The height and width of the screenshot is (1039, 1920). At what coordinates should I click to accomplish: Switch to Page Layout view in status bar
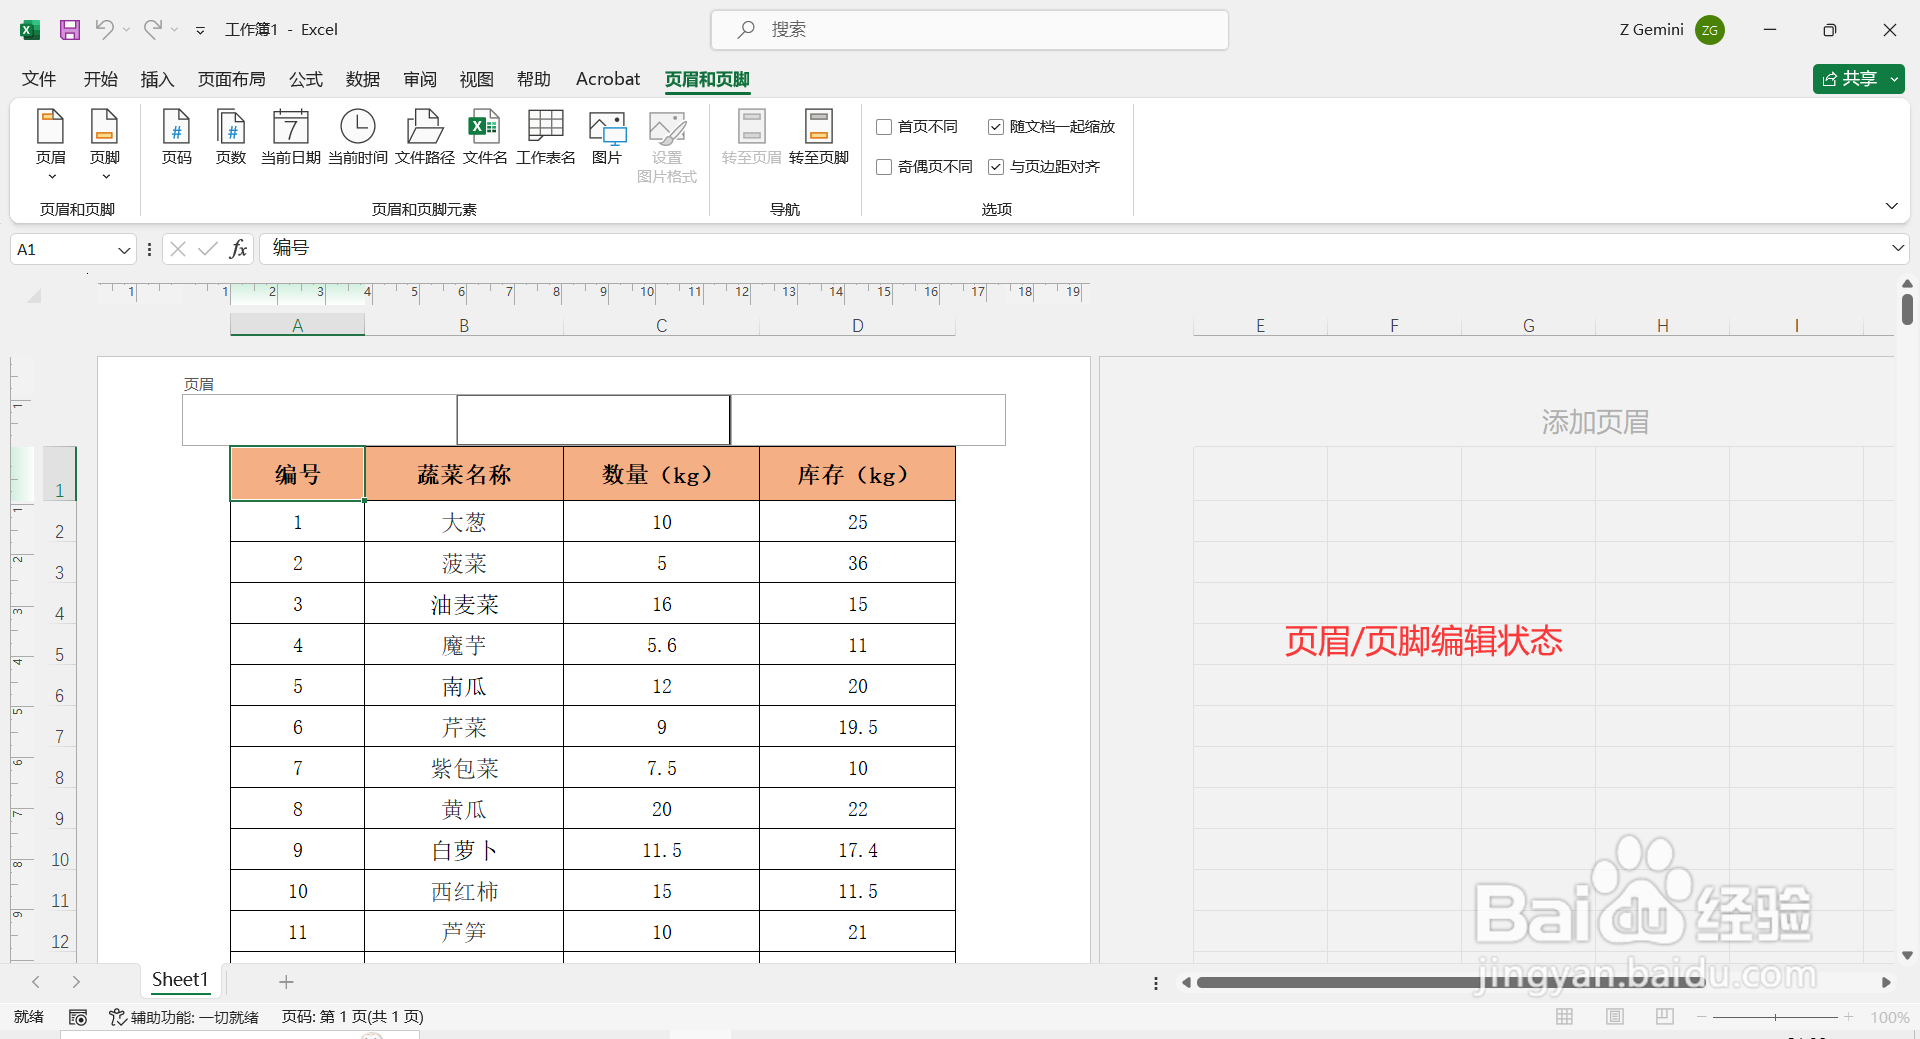(1615, 1017)
